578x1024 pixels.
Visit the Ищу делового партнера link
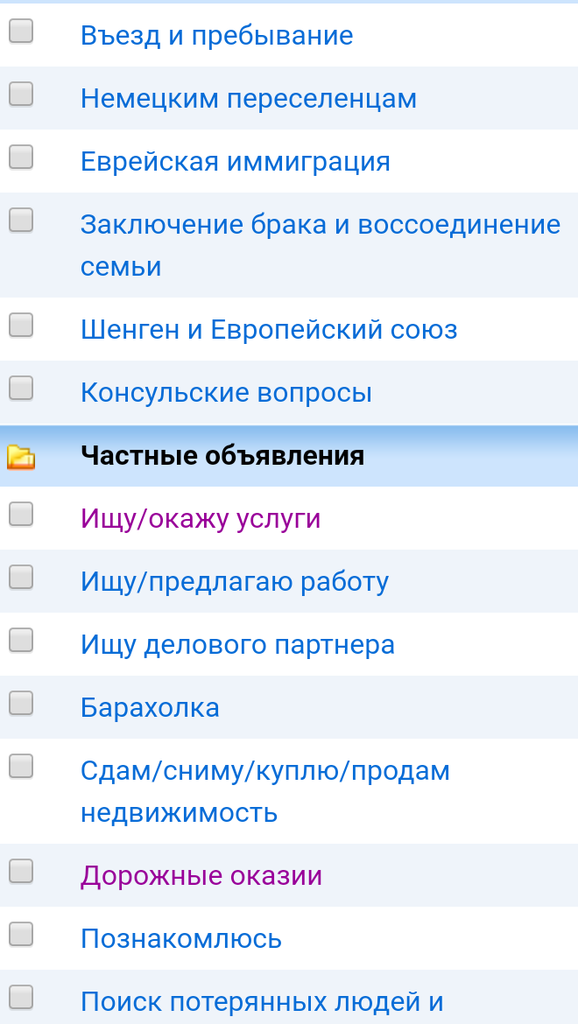tap(238, 645)
